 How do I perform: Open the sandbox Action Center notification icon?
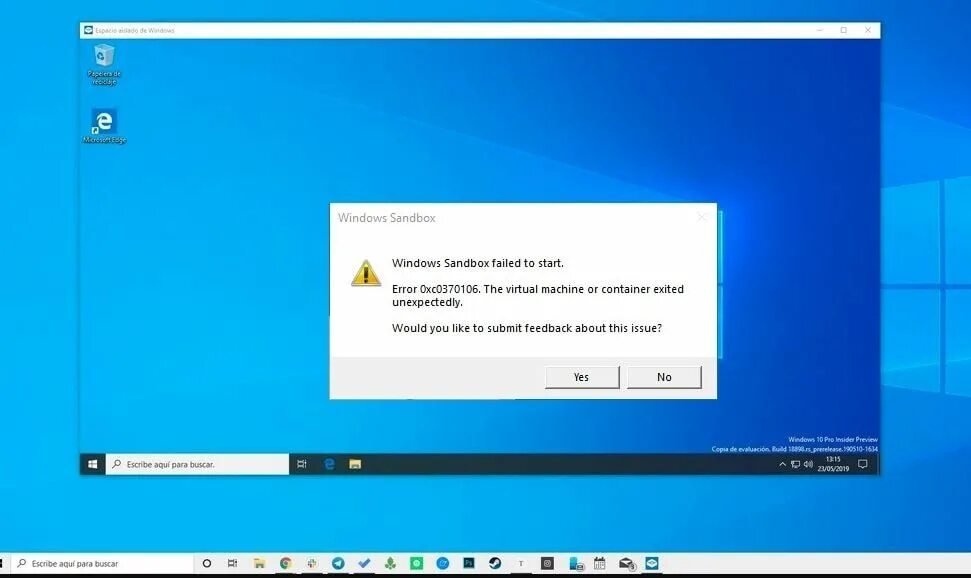tap(863, 464)
